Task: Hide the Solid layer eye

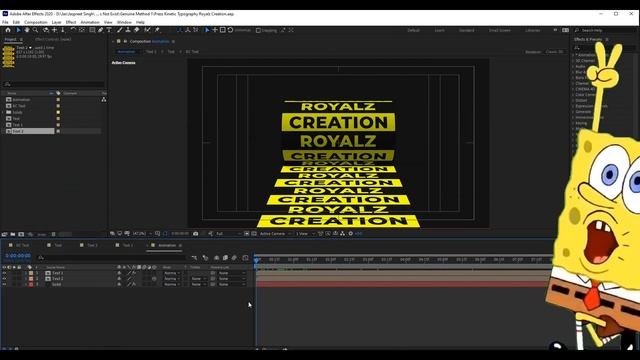Action: pyautogui.click(x=4, y=284)
